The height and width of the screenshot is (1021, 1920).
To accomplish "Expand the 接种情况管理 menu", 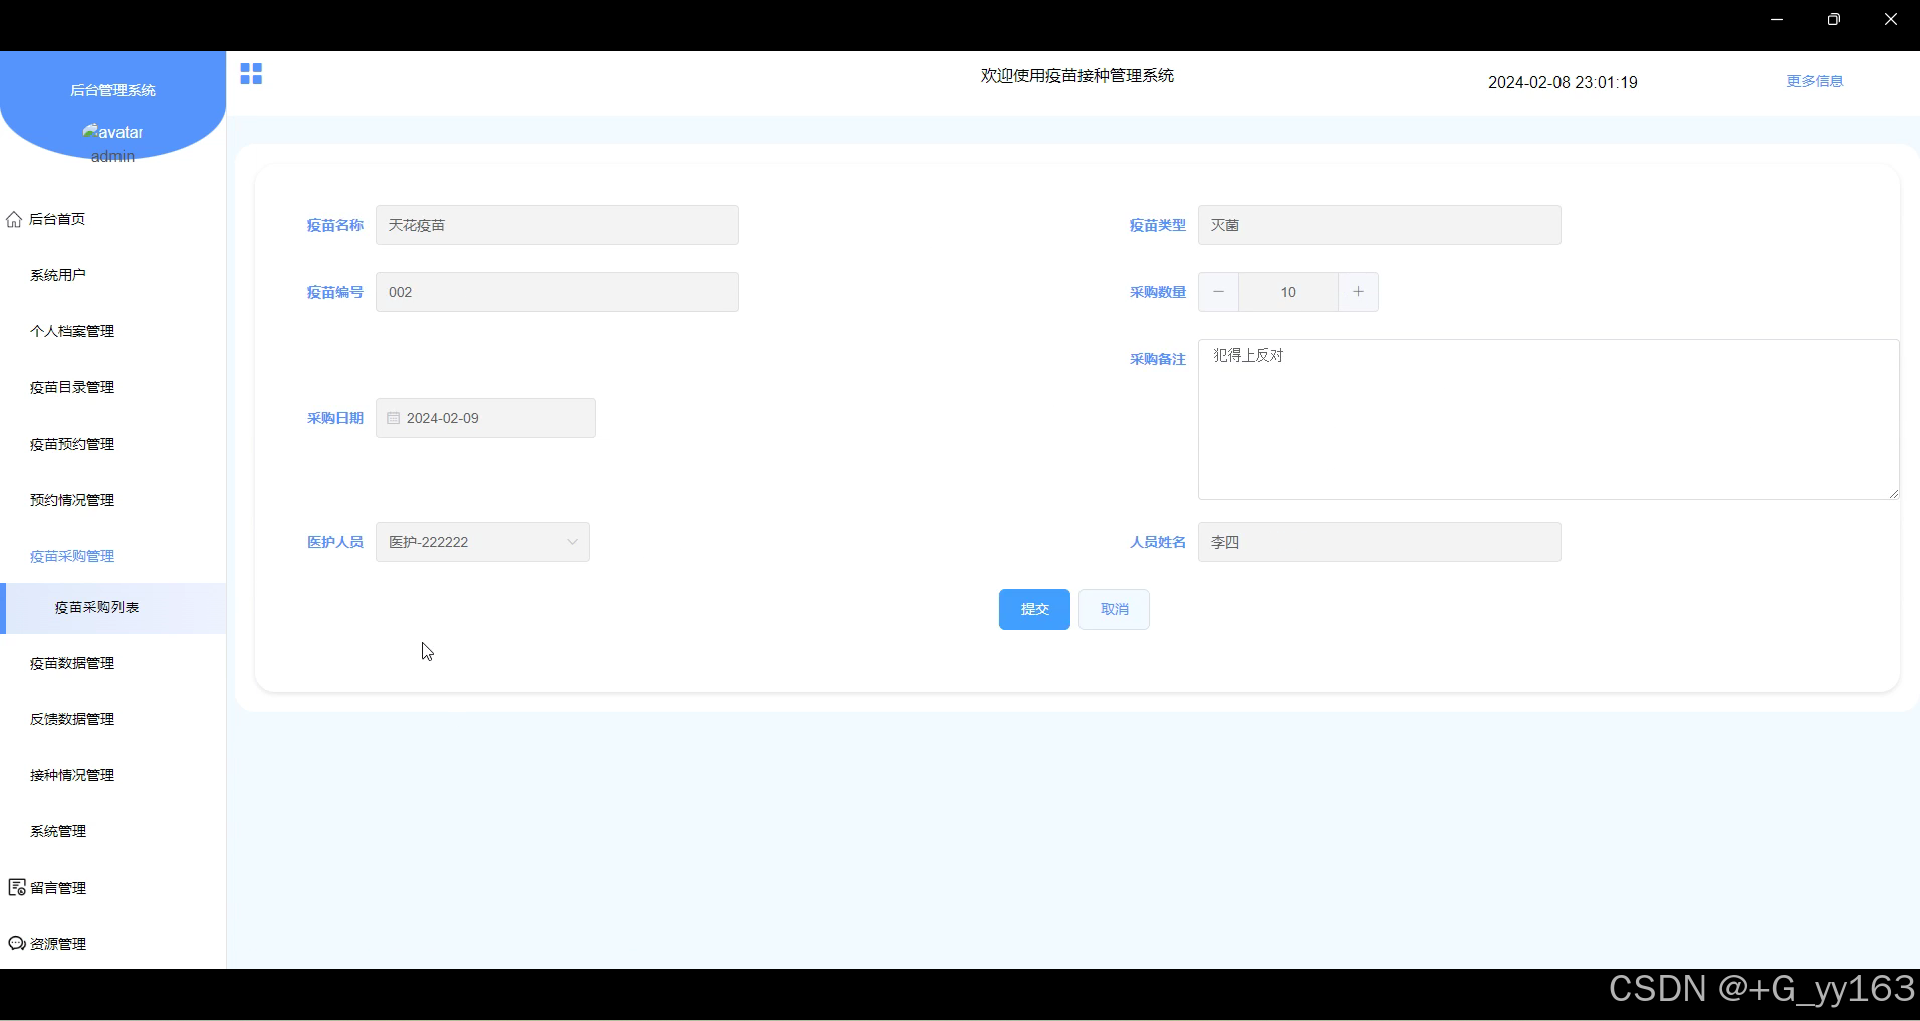I will pos(113,775).
